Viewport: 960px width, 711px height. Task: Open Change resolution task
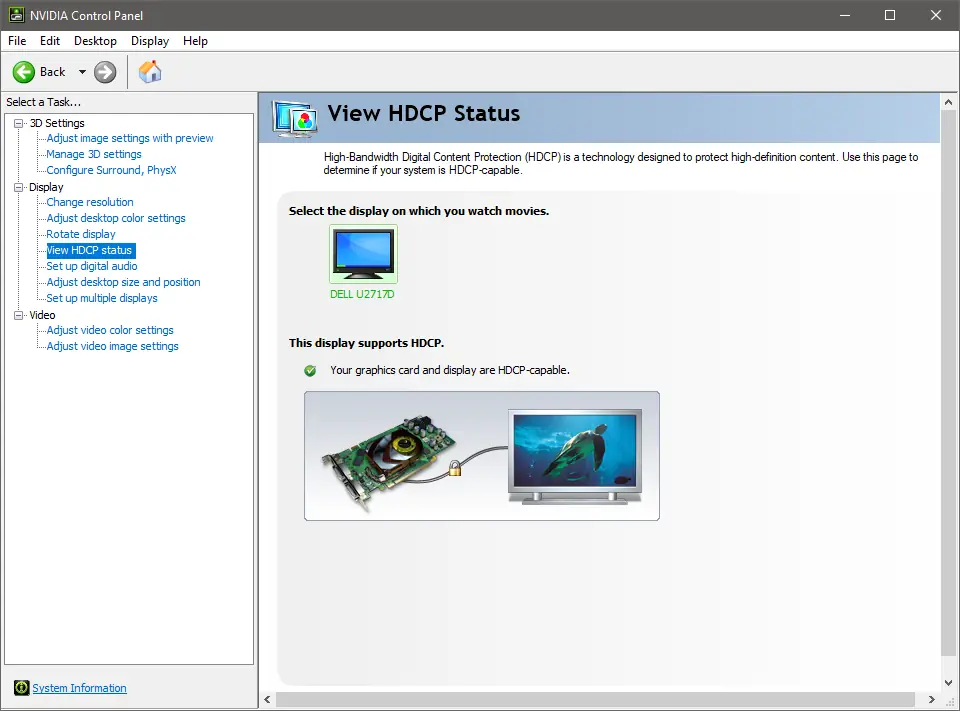pos(90,202)
